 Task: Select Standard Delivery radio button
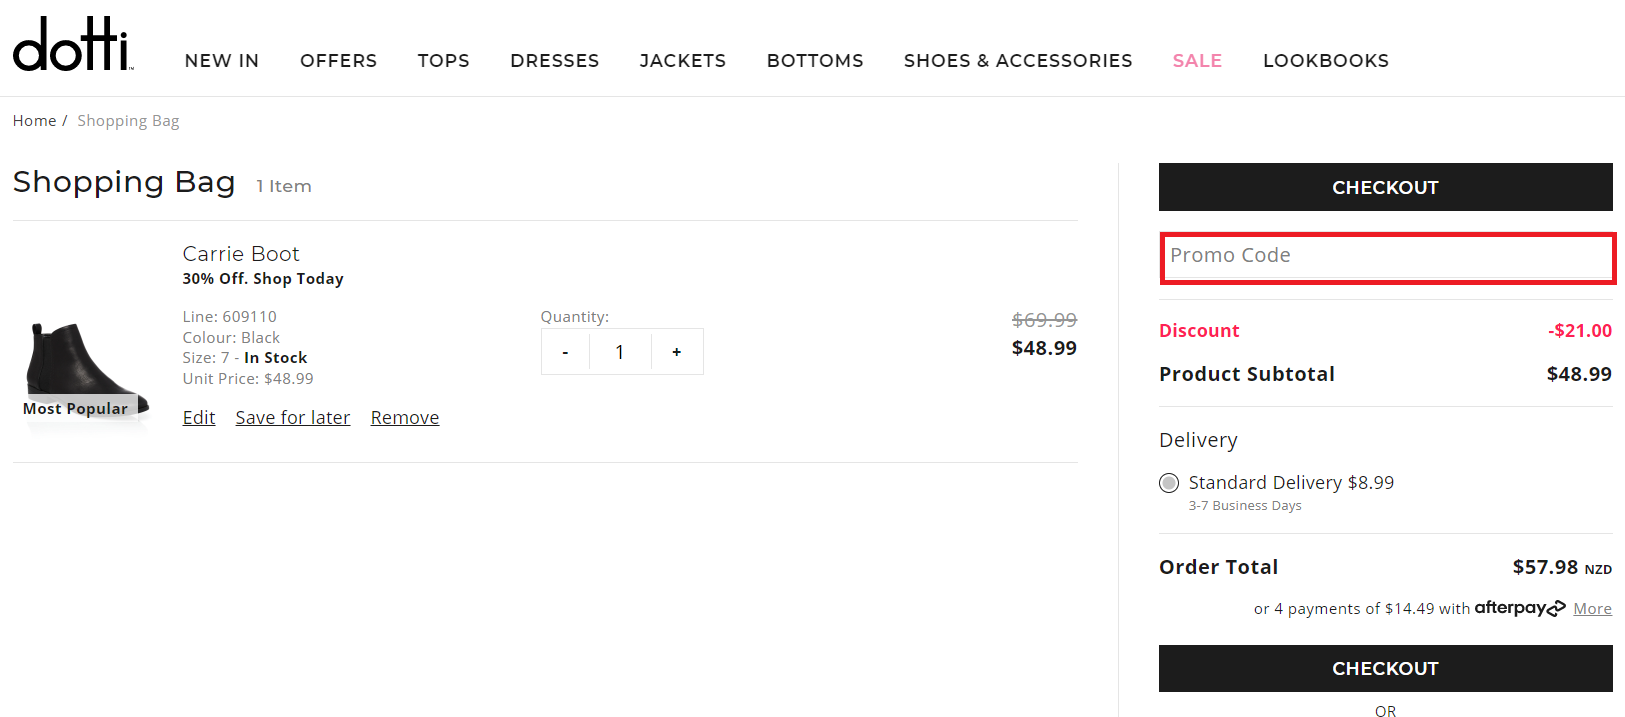(x=1169, y=483)
